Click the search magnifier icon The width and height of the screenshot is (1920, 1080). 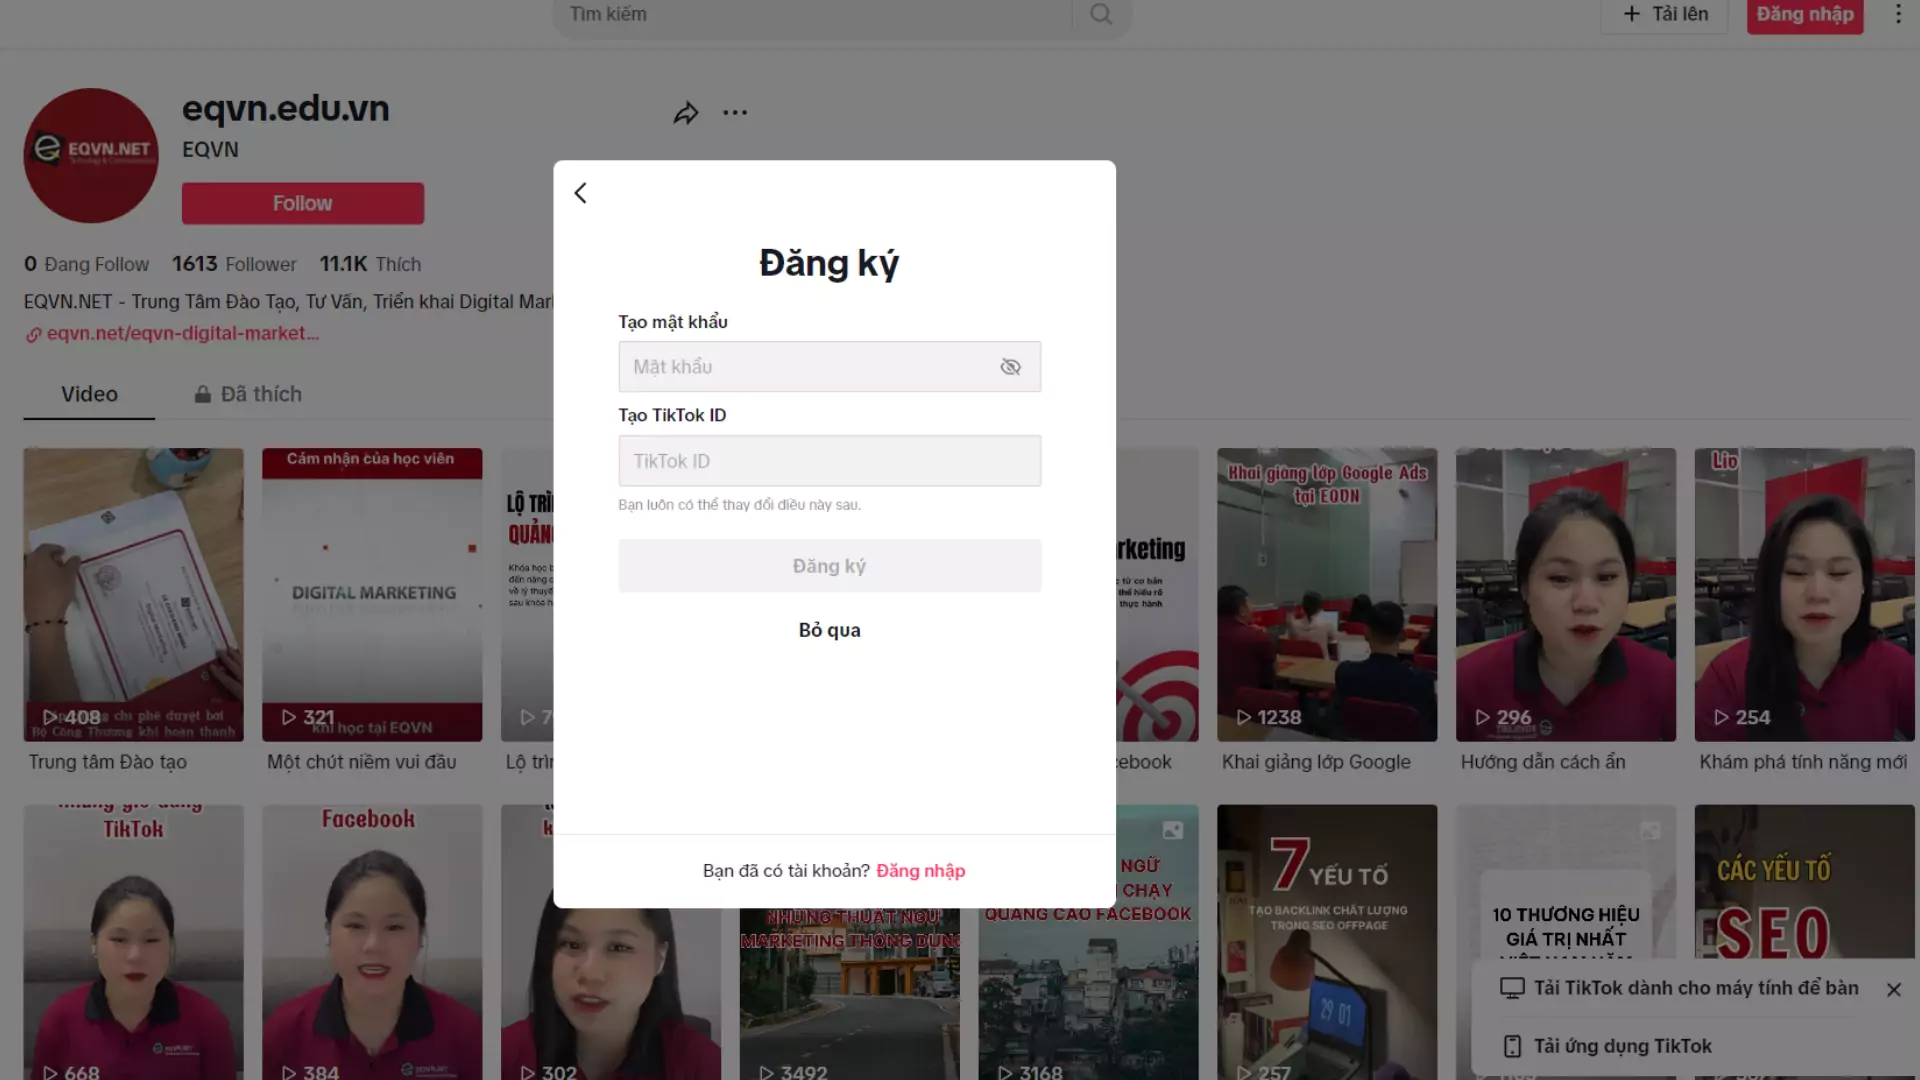(x=1101, y=14)
